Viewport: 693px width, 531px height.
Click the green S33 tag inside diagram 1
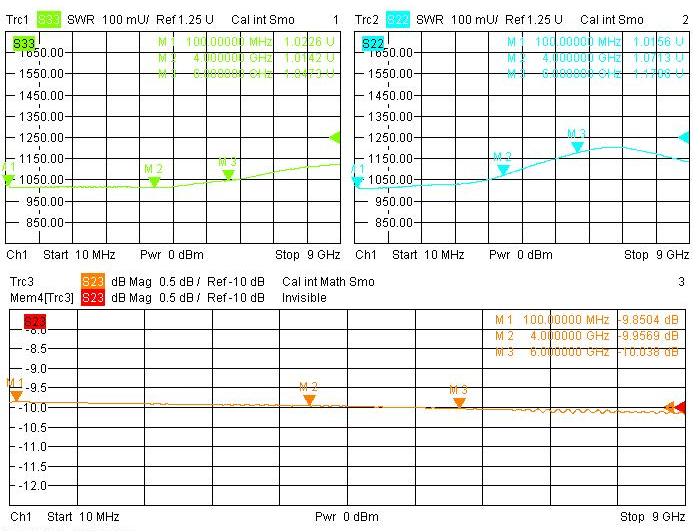click(x=25, y=43)
